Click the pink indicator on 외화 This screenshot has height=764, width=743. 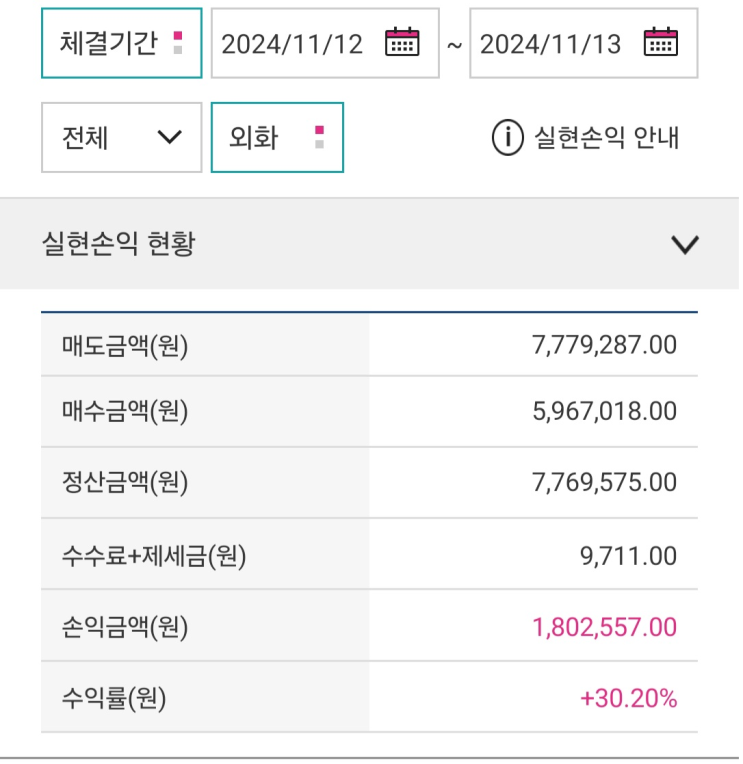coord(321,131)
